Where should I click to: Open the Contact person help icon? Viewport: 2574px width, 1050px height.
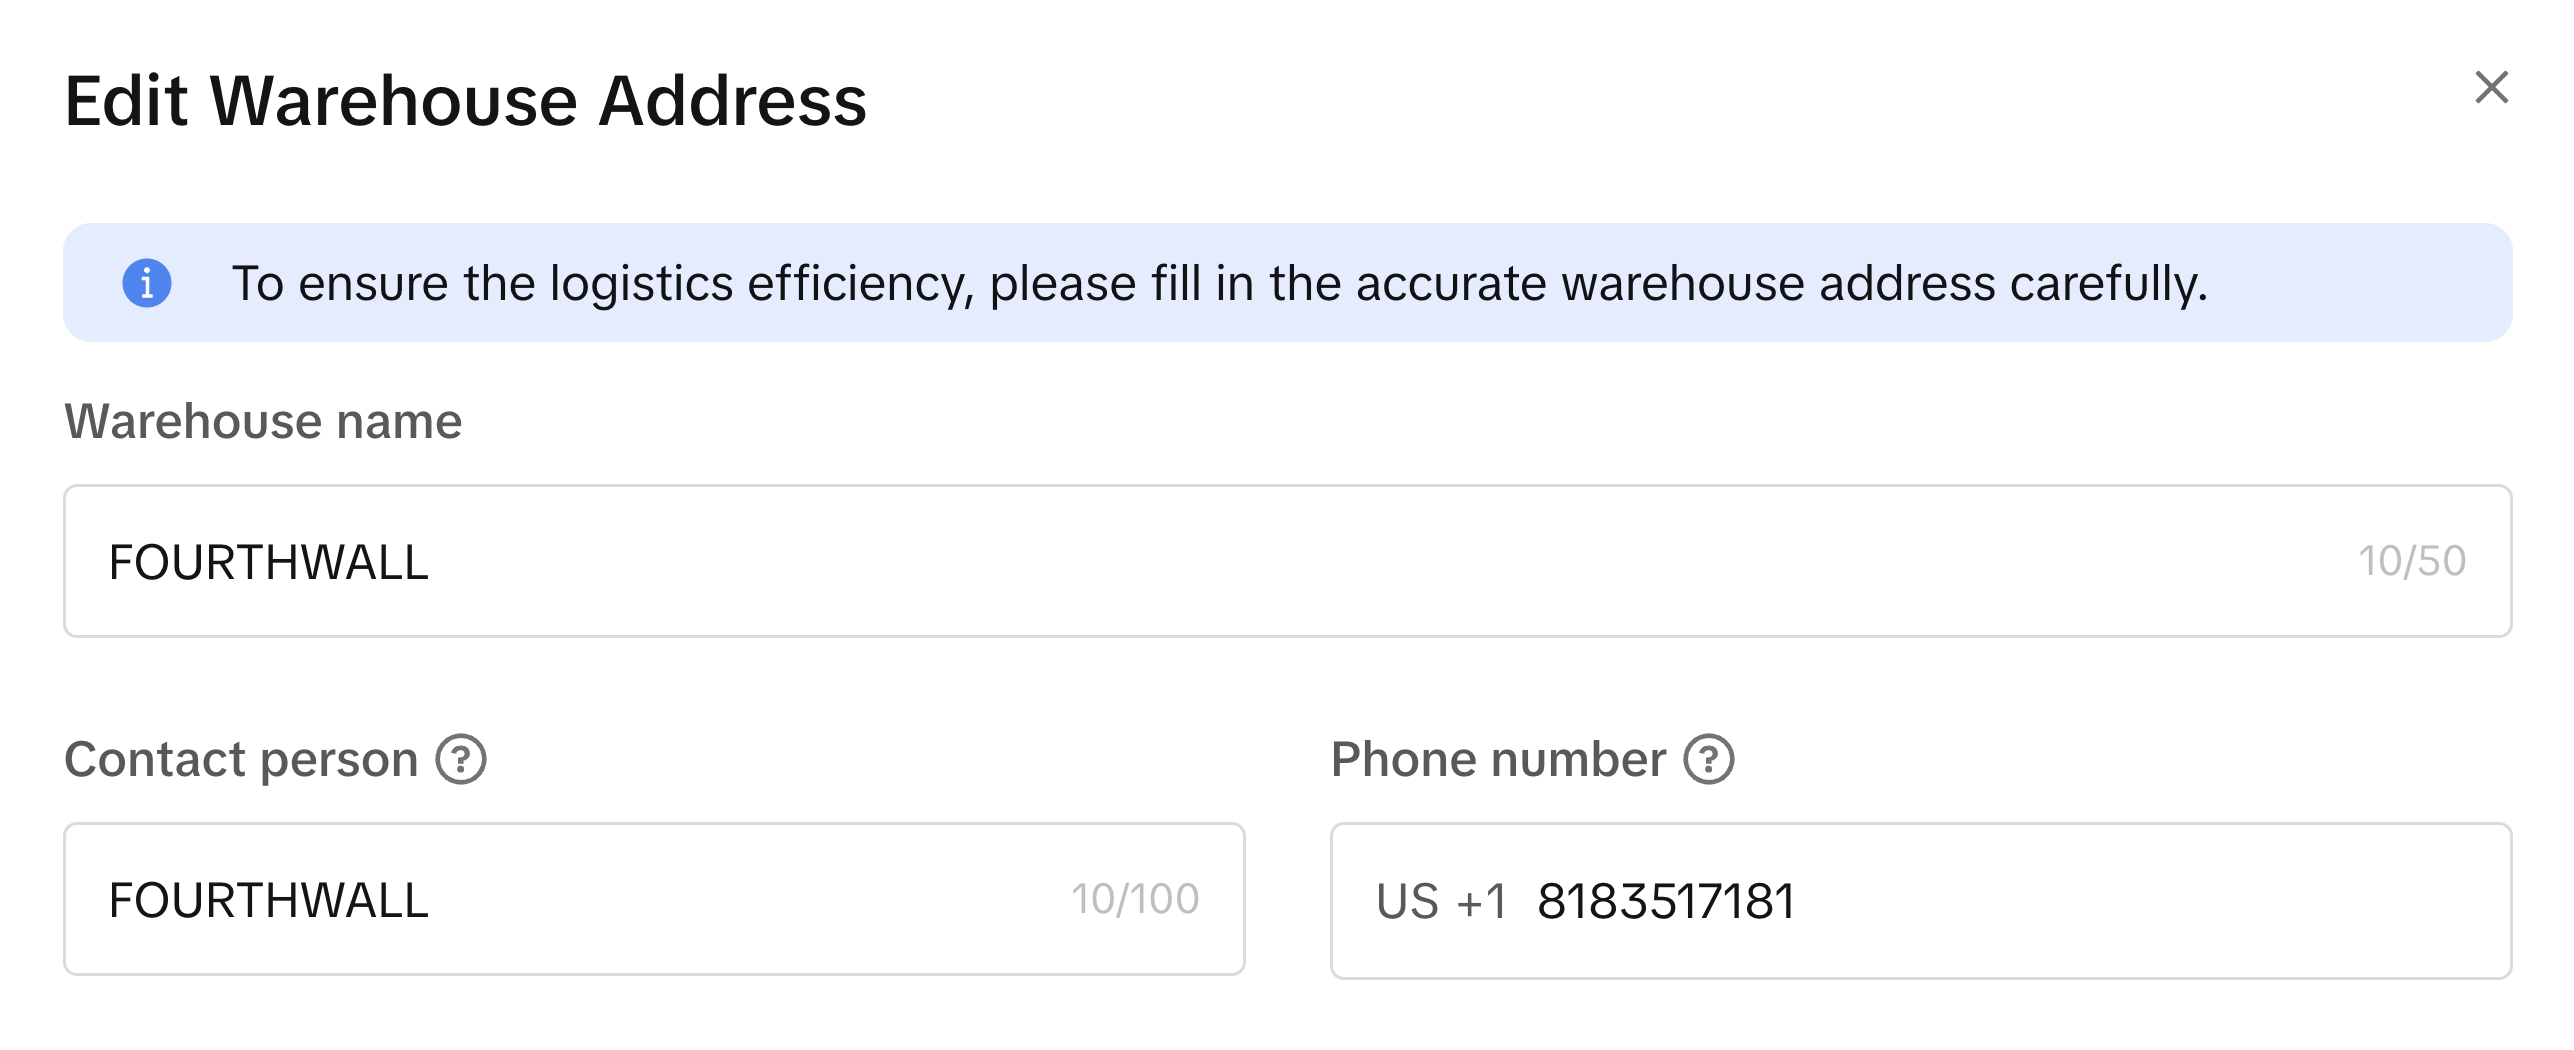click(461, 759)
